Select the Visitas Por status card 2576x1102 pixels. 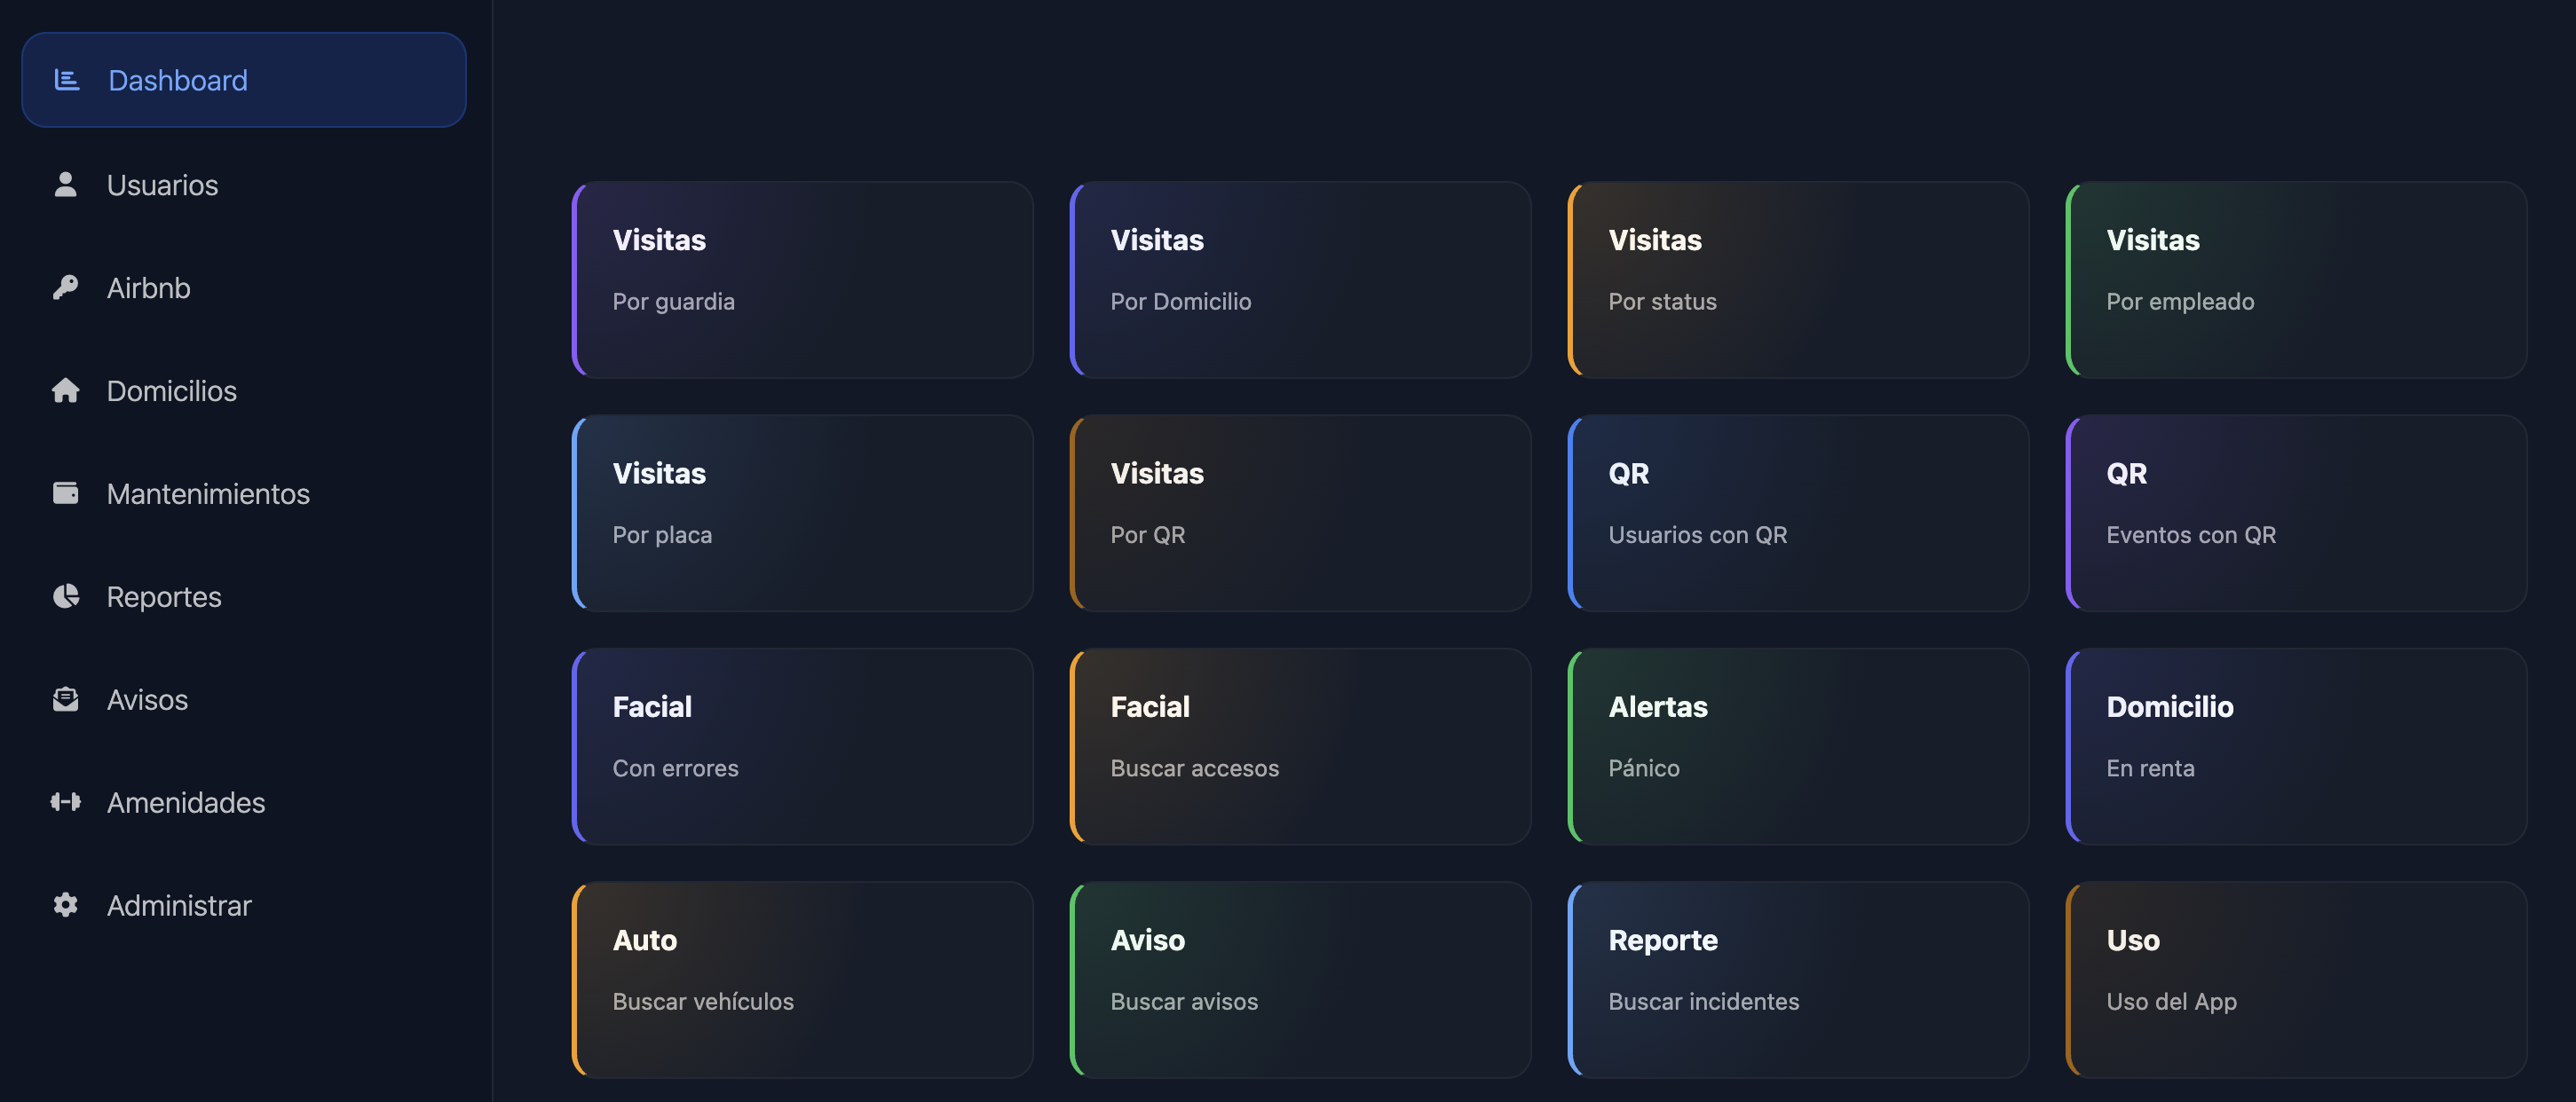click(x=1798, y=280)
